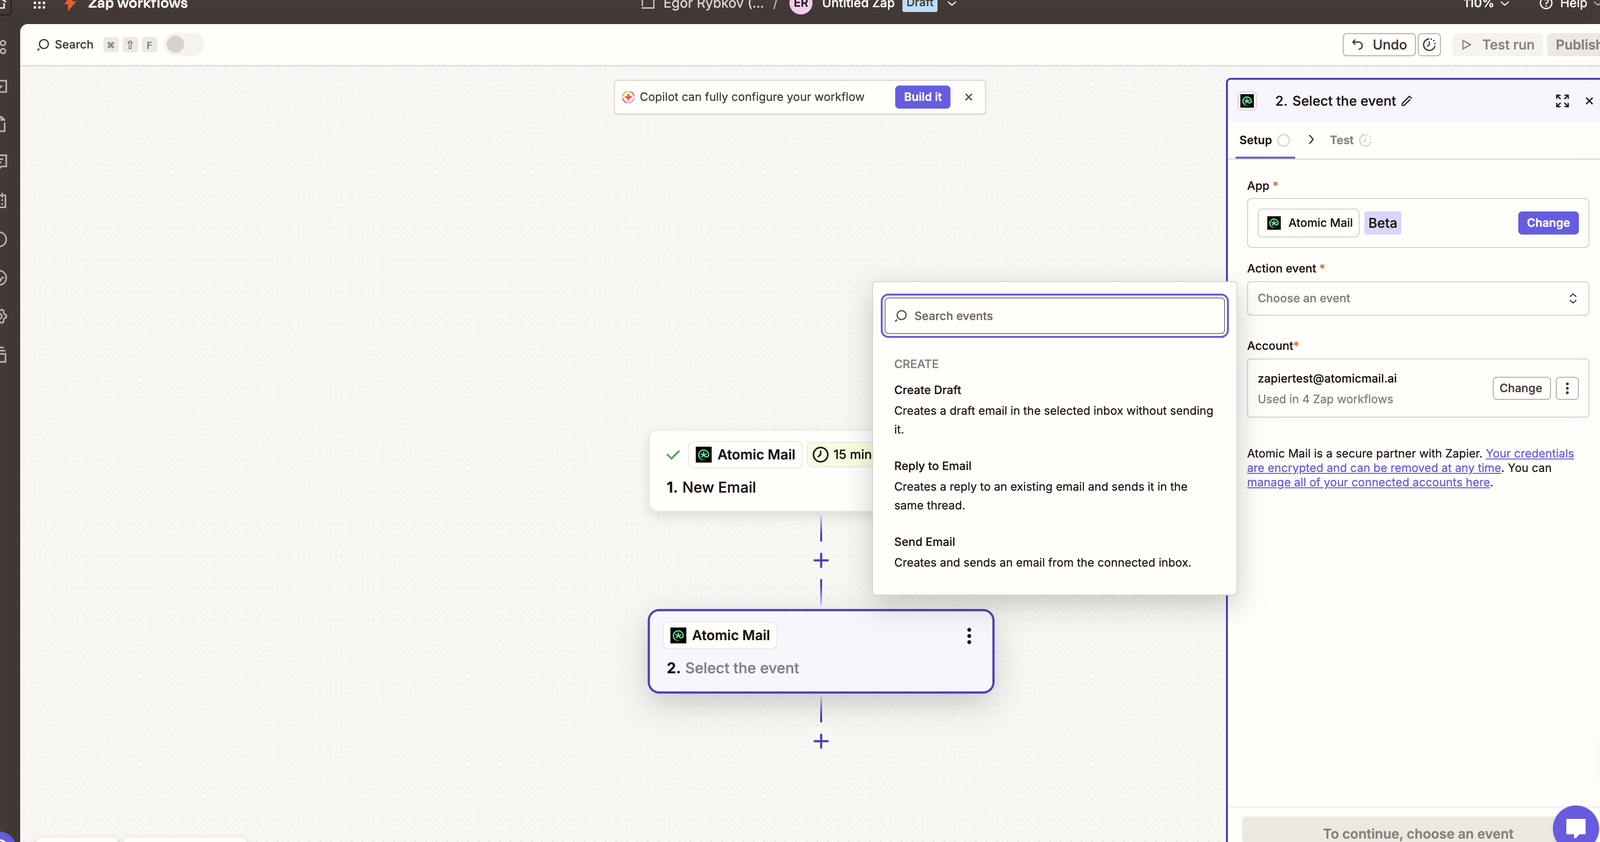Click the green checkmark on step 1
Viewport: 1600px width, 842px height.
(673, 455)
